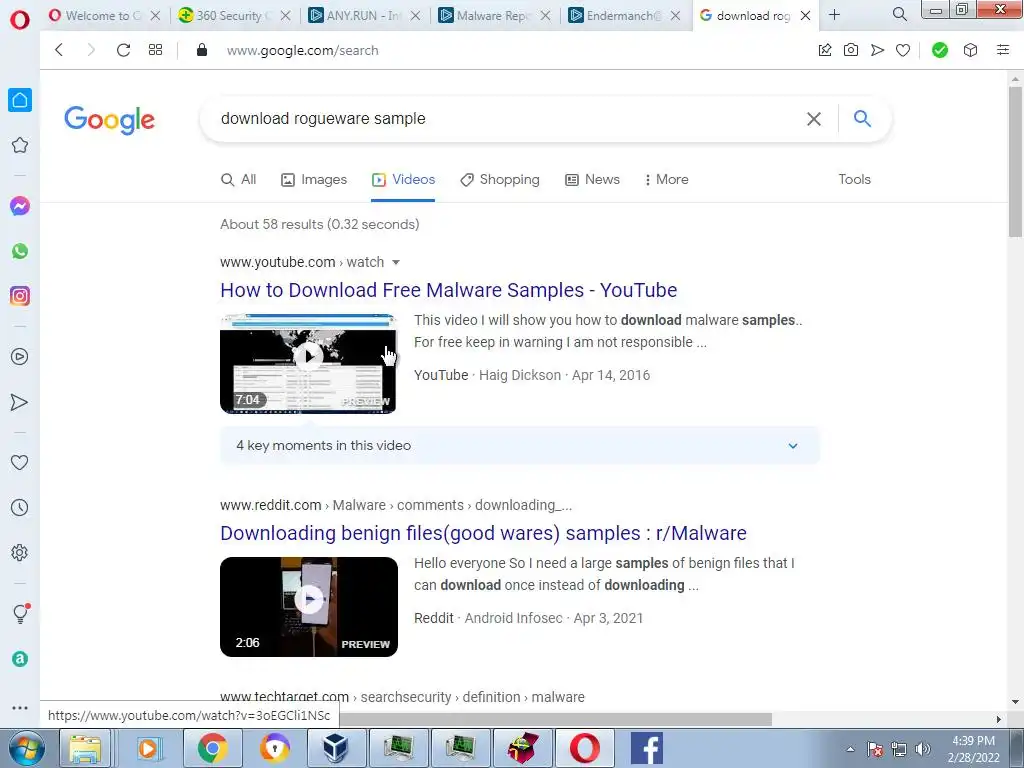Switch to Shopping results tab
Viewport: 1024px width, 768px height.
[x=500, y=180]
